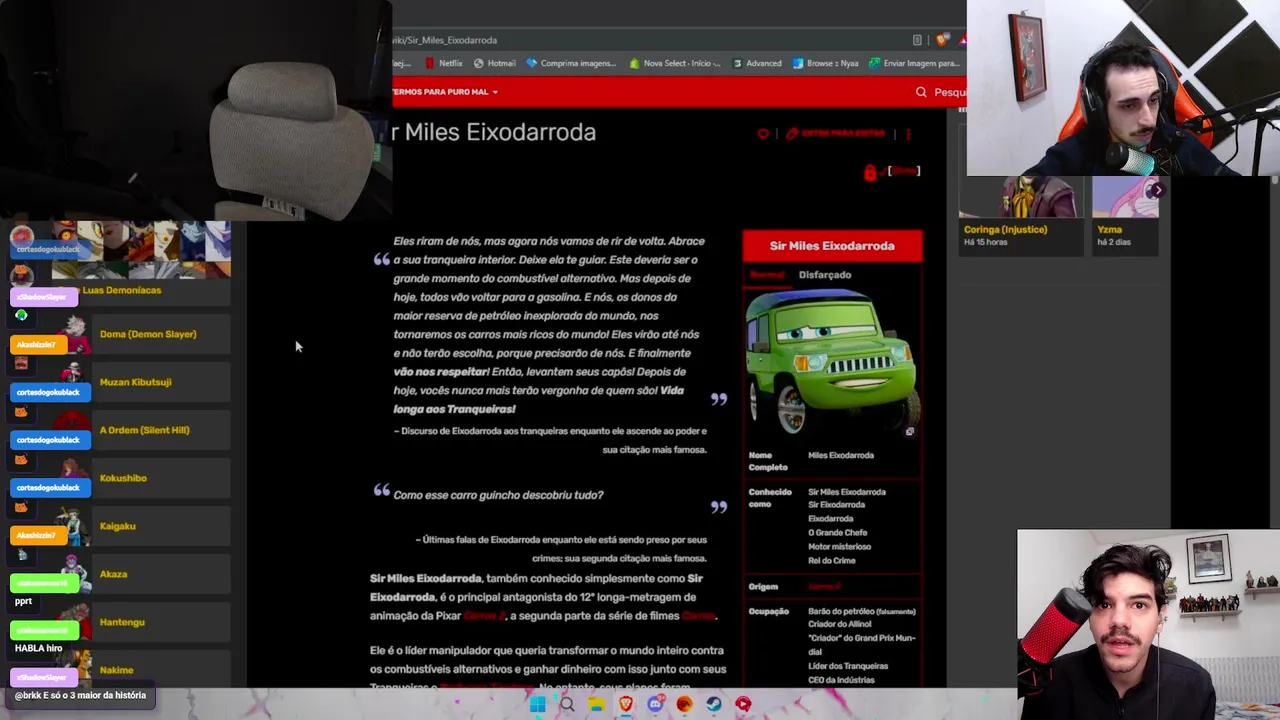The width and height of the screenshot is (1280, 720).
Task: Click the Origem red link in infobox
Action: point(824,587)
